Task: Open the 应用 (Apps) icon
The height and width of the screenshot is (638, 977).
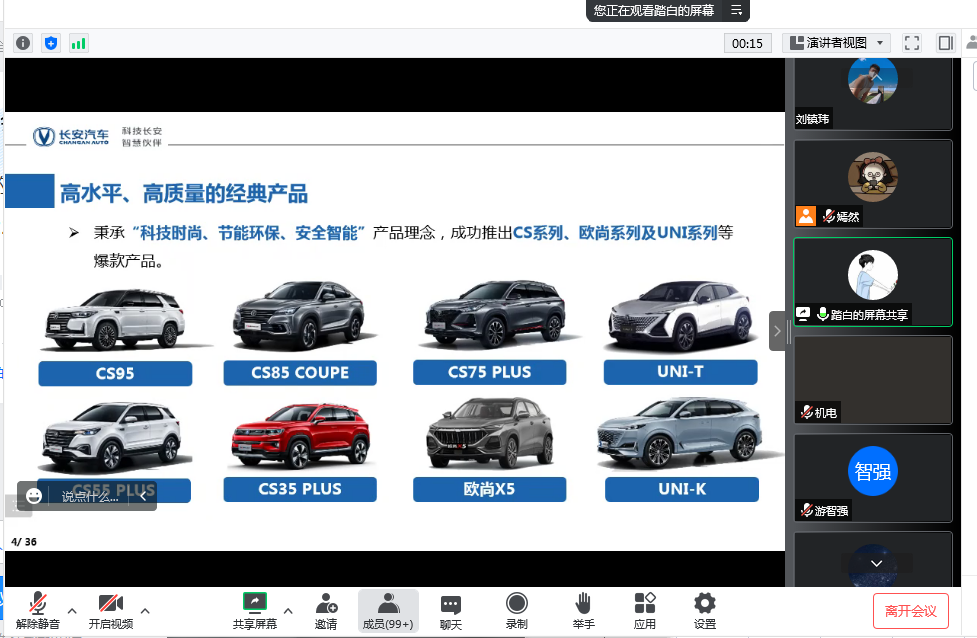Action: [x=645, y=610]
